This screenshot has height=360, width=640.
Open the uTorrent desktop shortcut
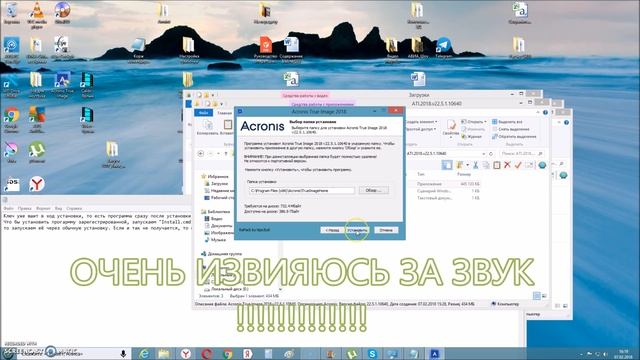(37, 153)
